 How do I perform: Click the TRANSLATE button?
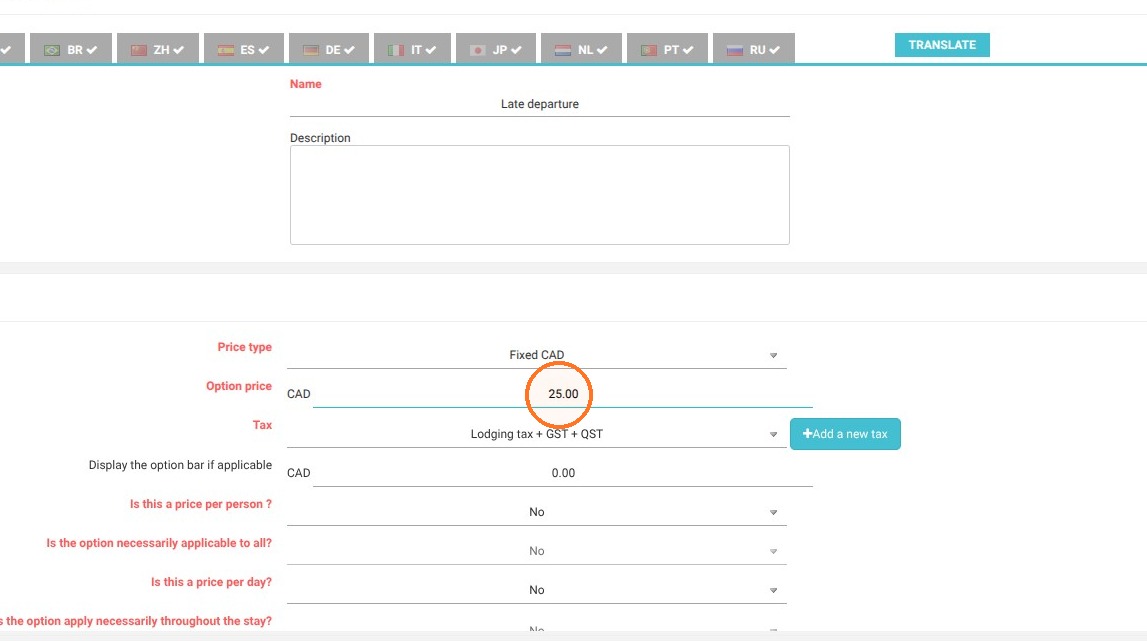(942, 45)
